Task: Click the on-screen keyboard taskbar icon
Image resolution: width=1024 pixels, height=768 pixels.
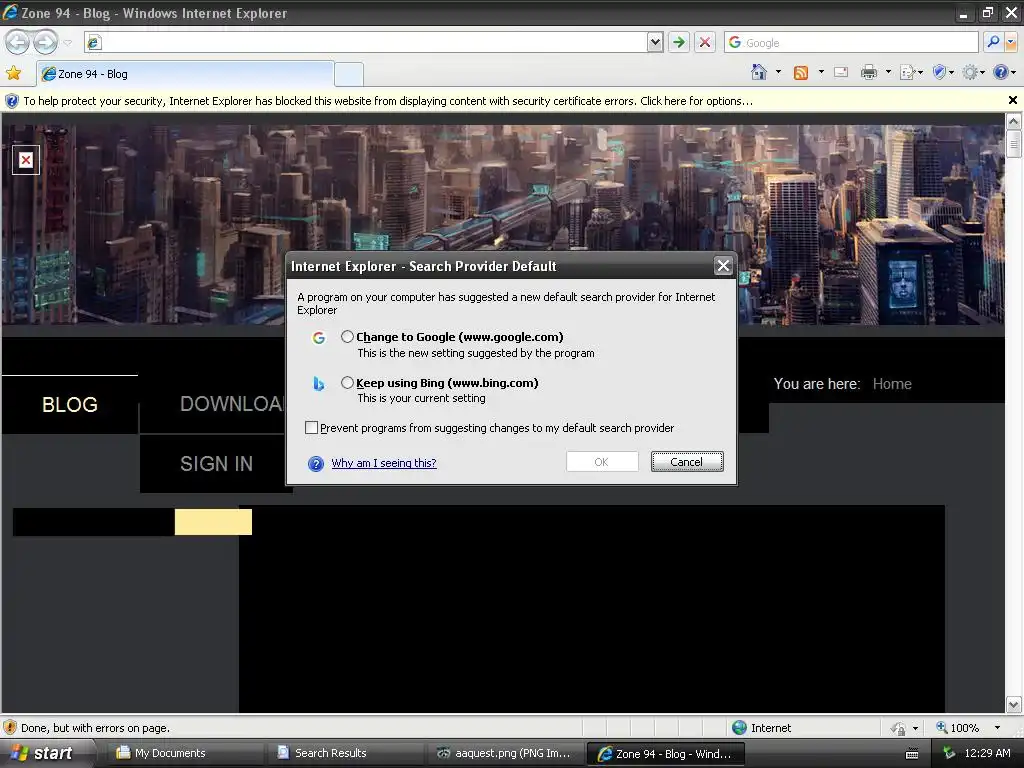Action: coord(912,754)
